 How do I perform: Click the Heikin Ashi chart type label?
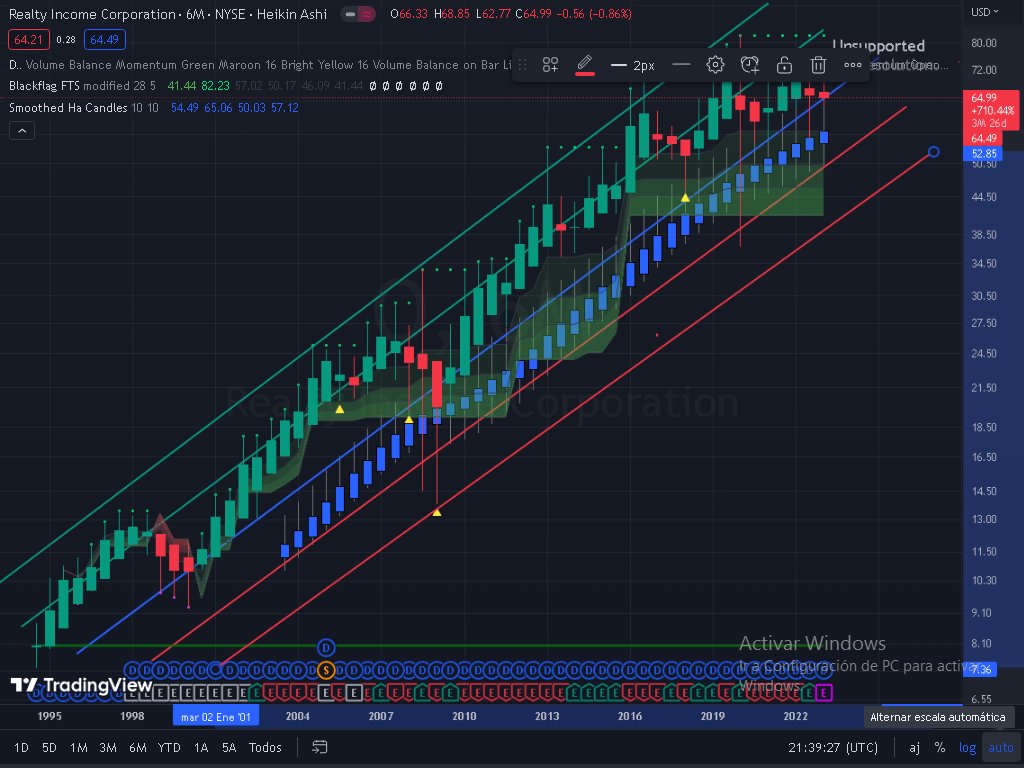point(291,14)
